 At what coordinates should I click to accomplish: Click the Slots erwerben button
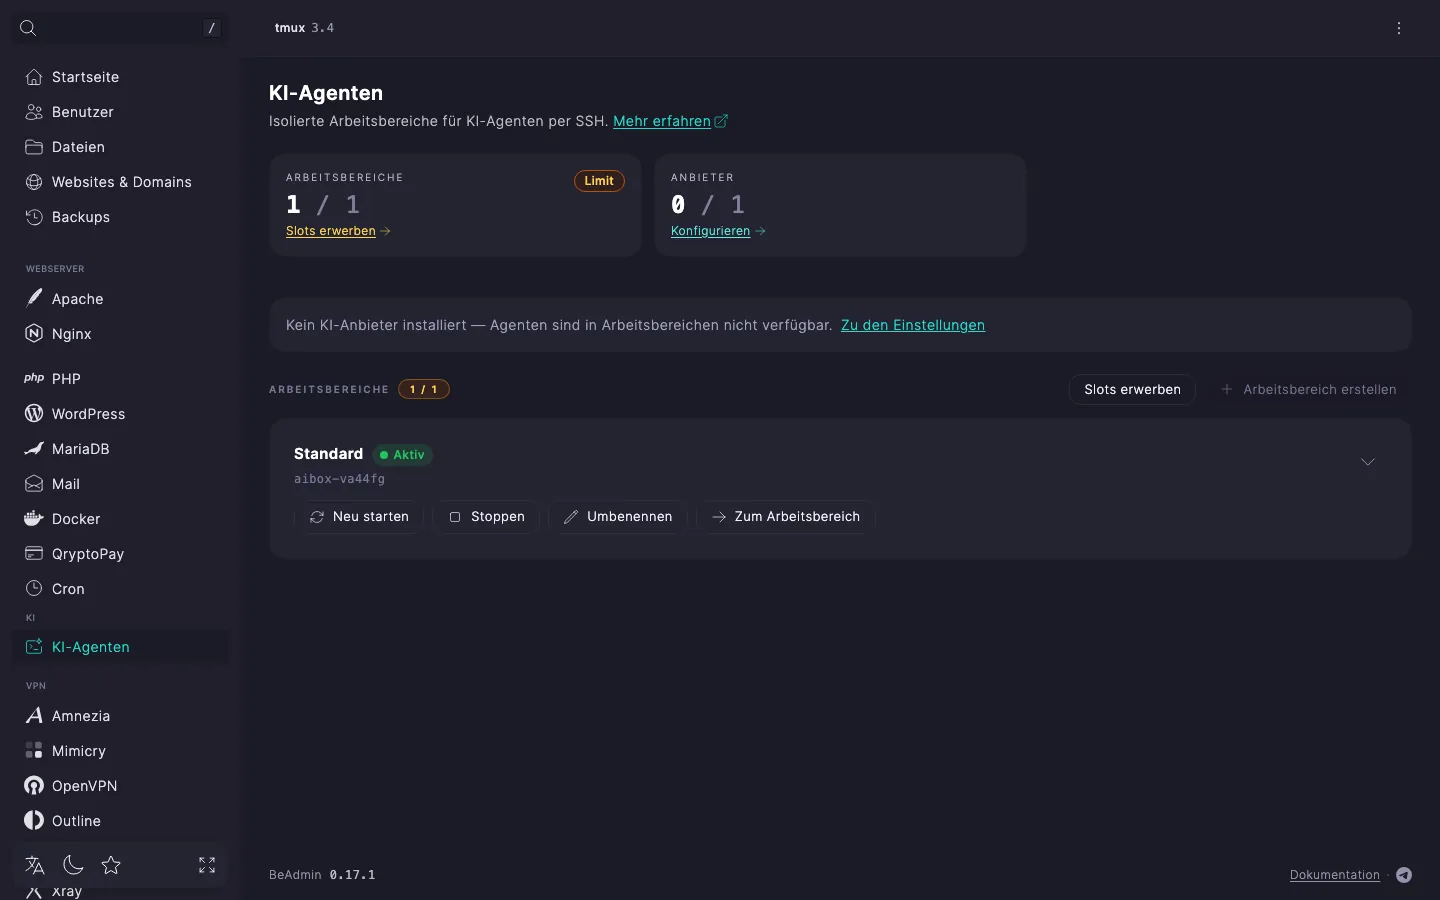[1132, 389]
